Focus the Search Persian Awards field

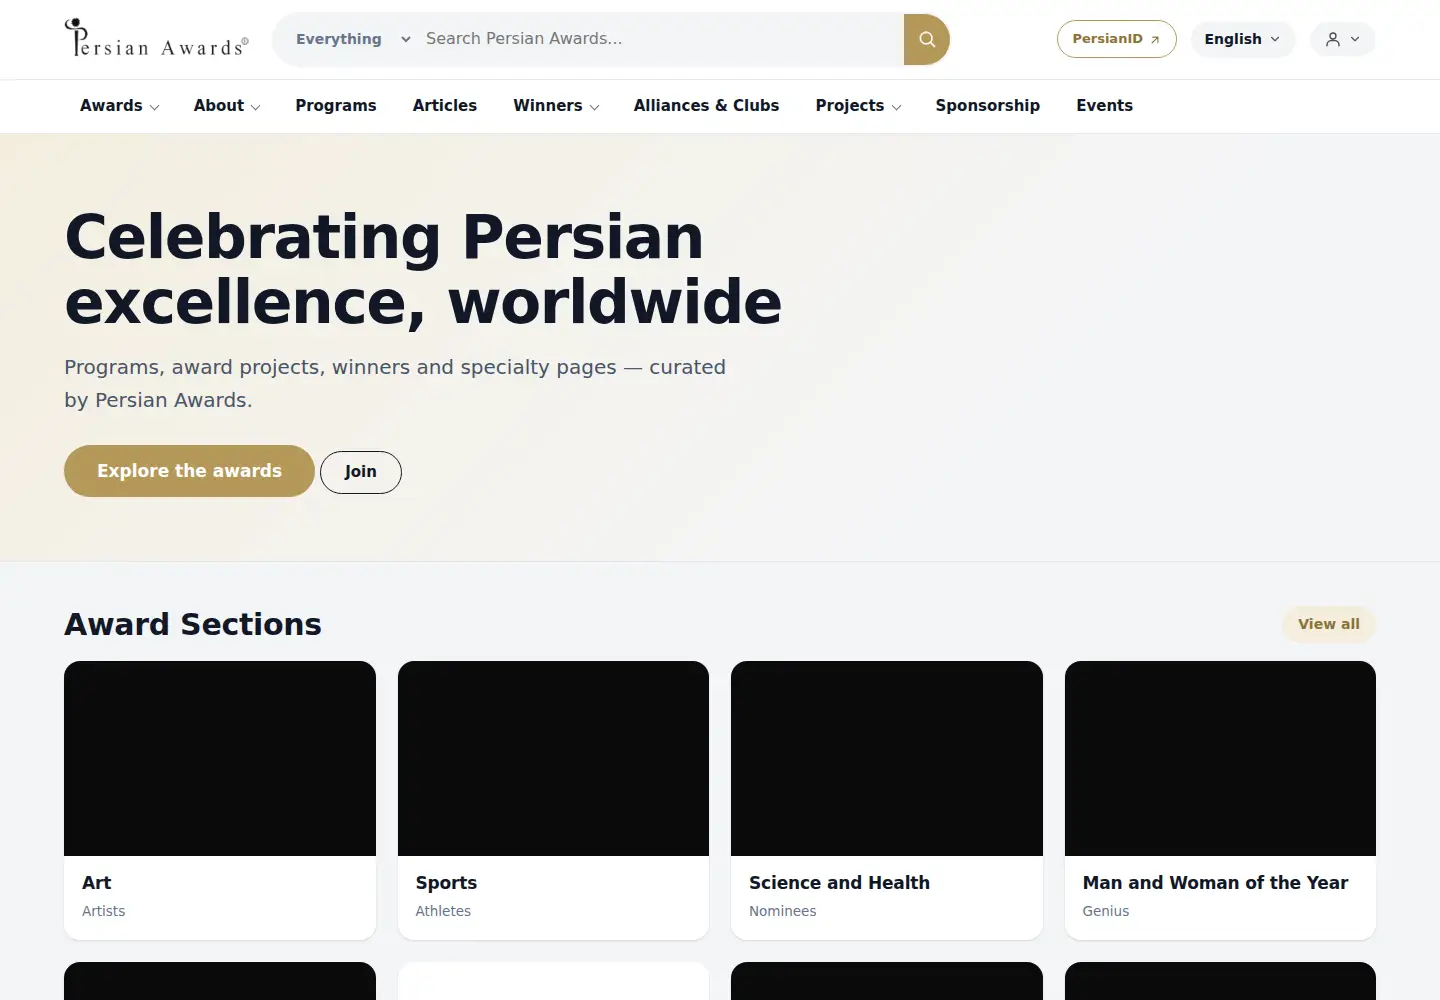click(660, 39)
